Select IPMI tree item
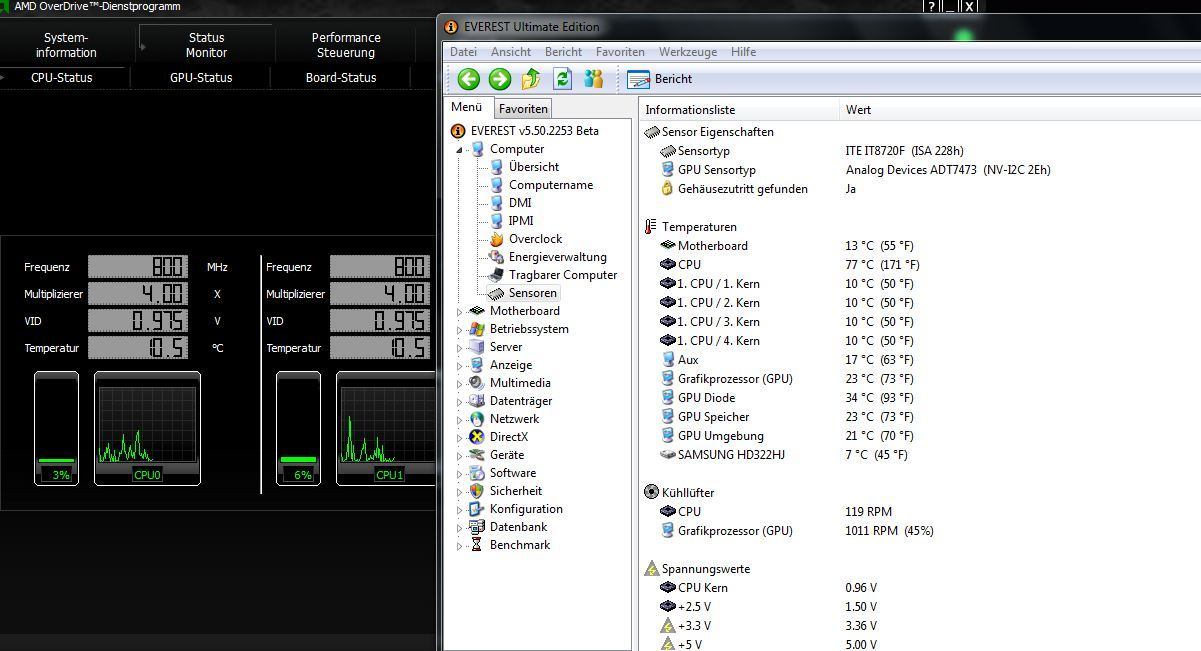 coord(521,221)
